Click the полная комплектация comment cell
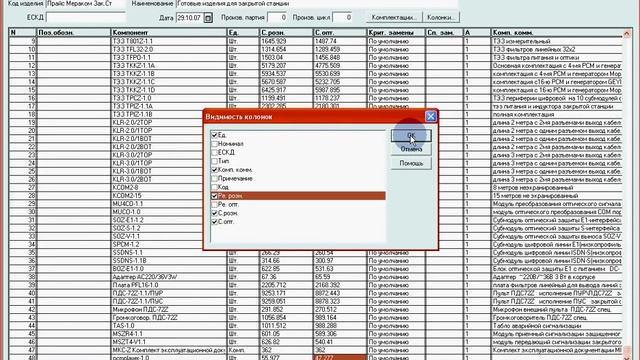The height and width of the screenshot is (360, 640). tap(556, 115)
